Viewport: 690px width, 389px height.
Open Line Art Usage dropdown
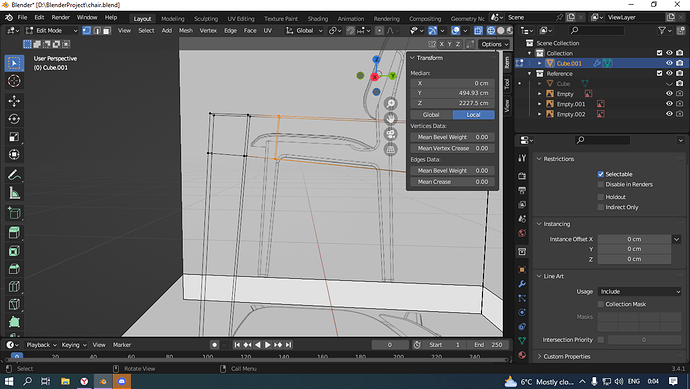point(639,291)
